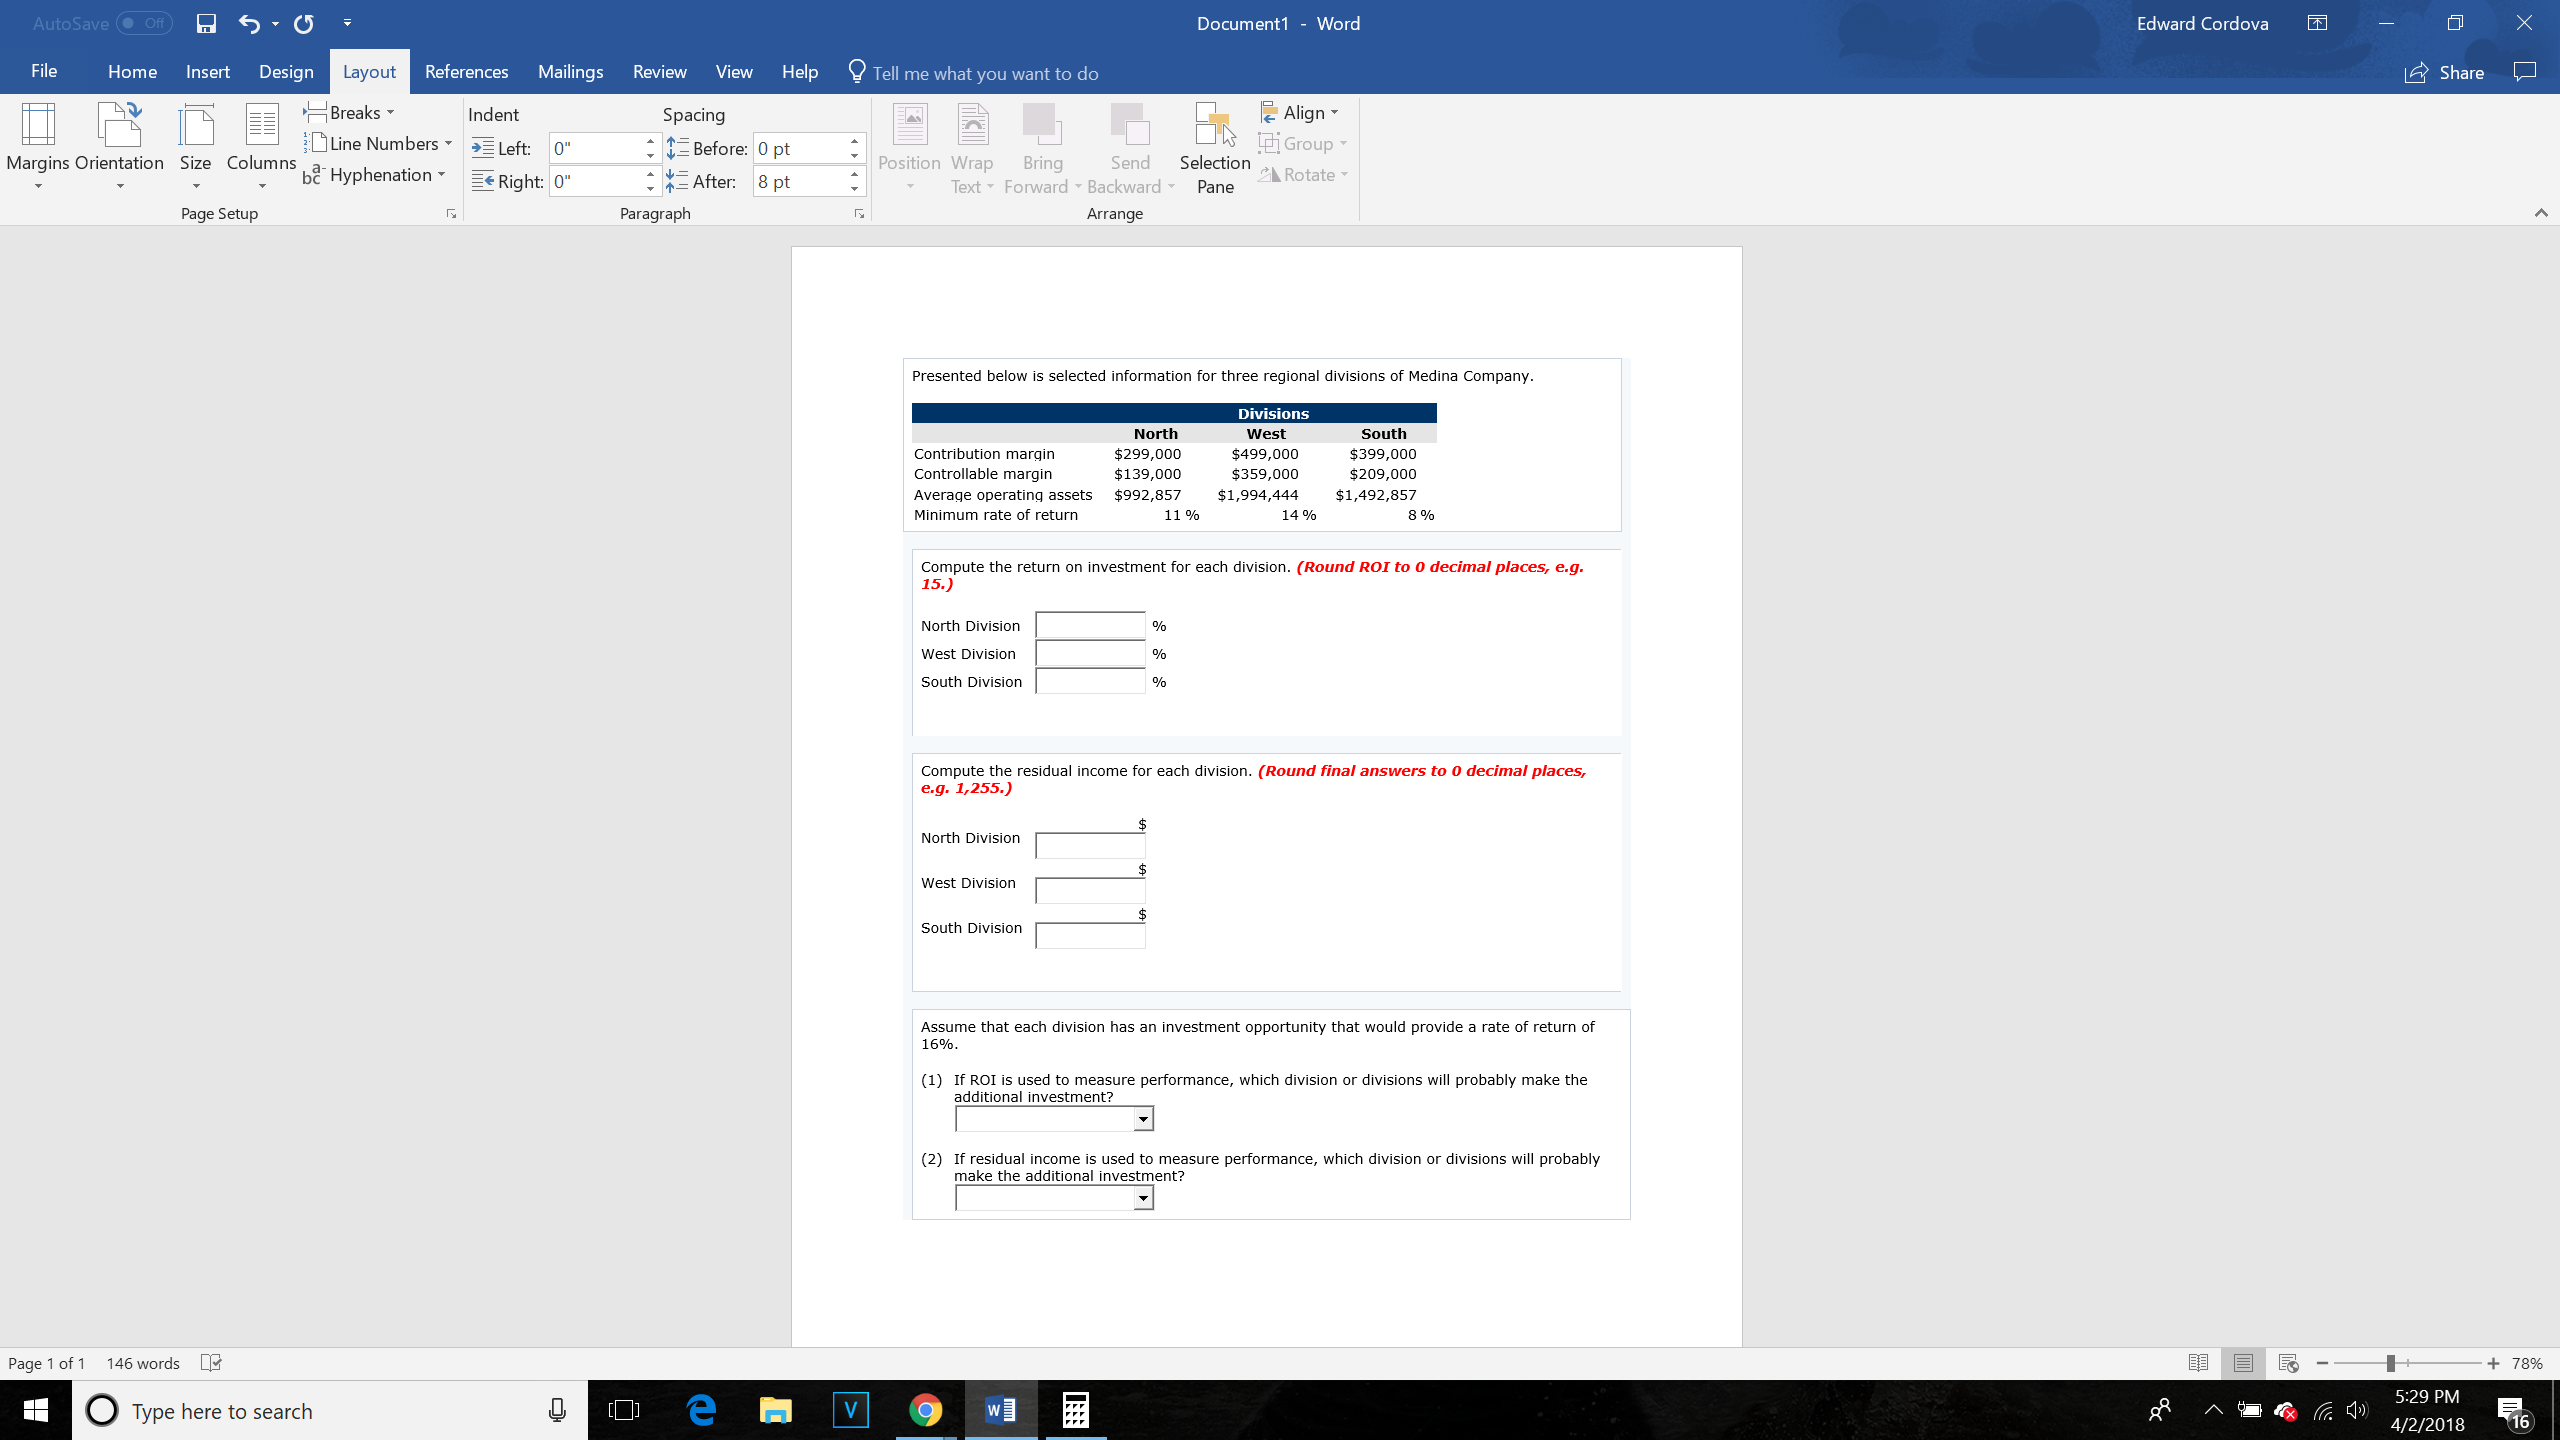Screen dimensions: 2560x1440
Task: Toggle Web Layout view
Action: click(x=2287, y=1363)
